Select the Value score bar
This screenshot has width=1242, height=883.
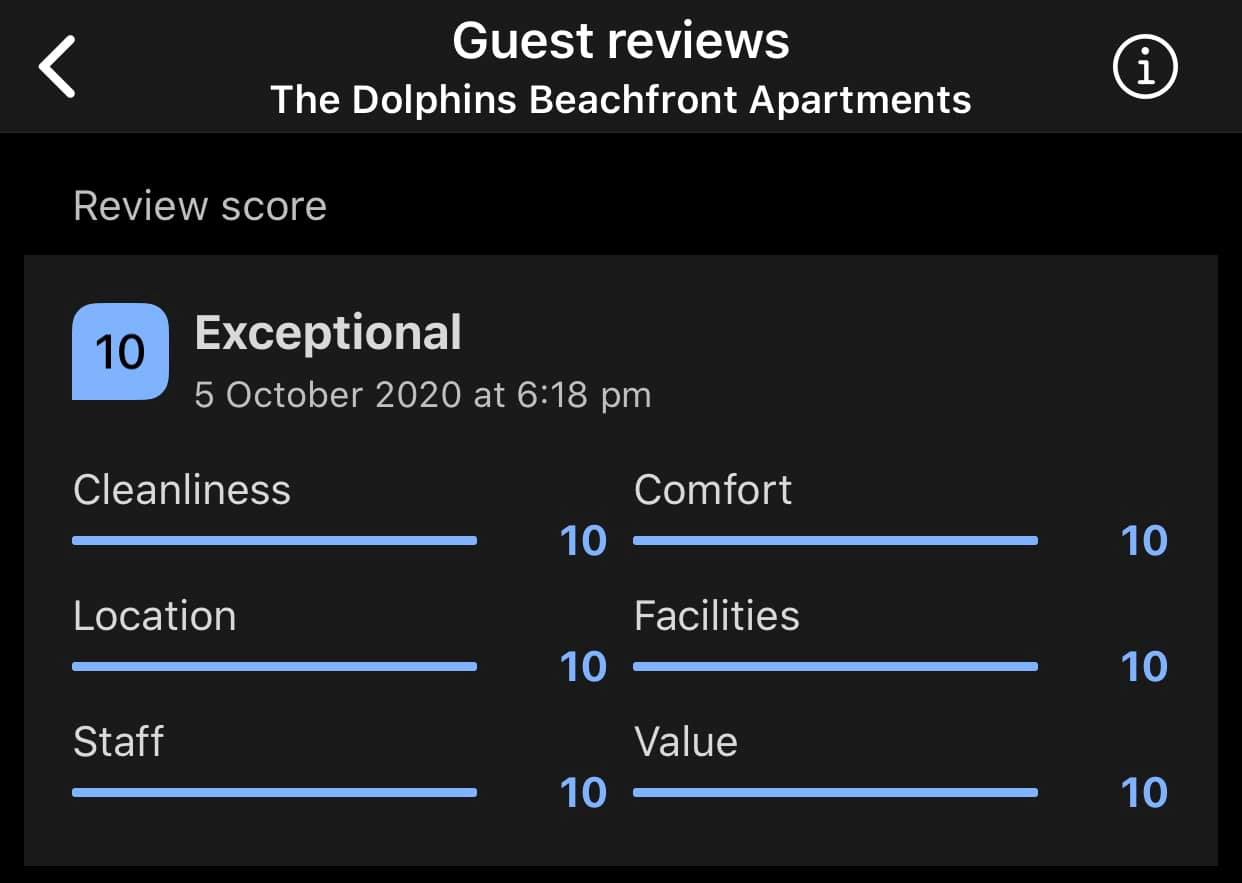pos(836,792)
